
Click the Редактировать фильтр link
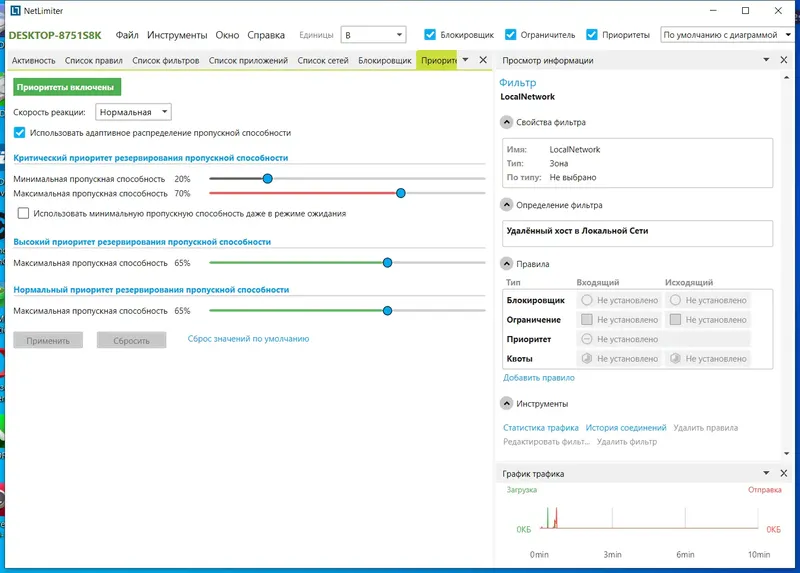pos(546,441)
